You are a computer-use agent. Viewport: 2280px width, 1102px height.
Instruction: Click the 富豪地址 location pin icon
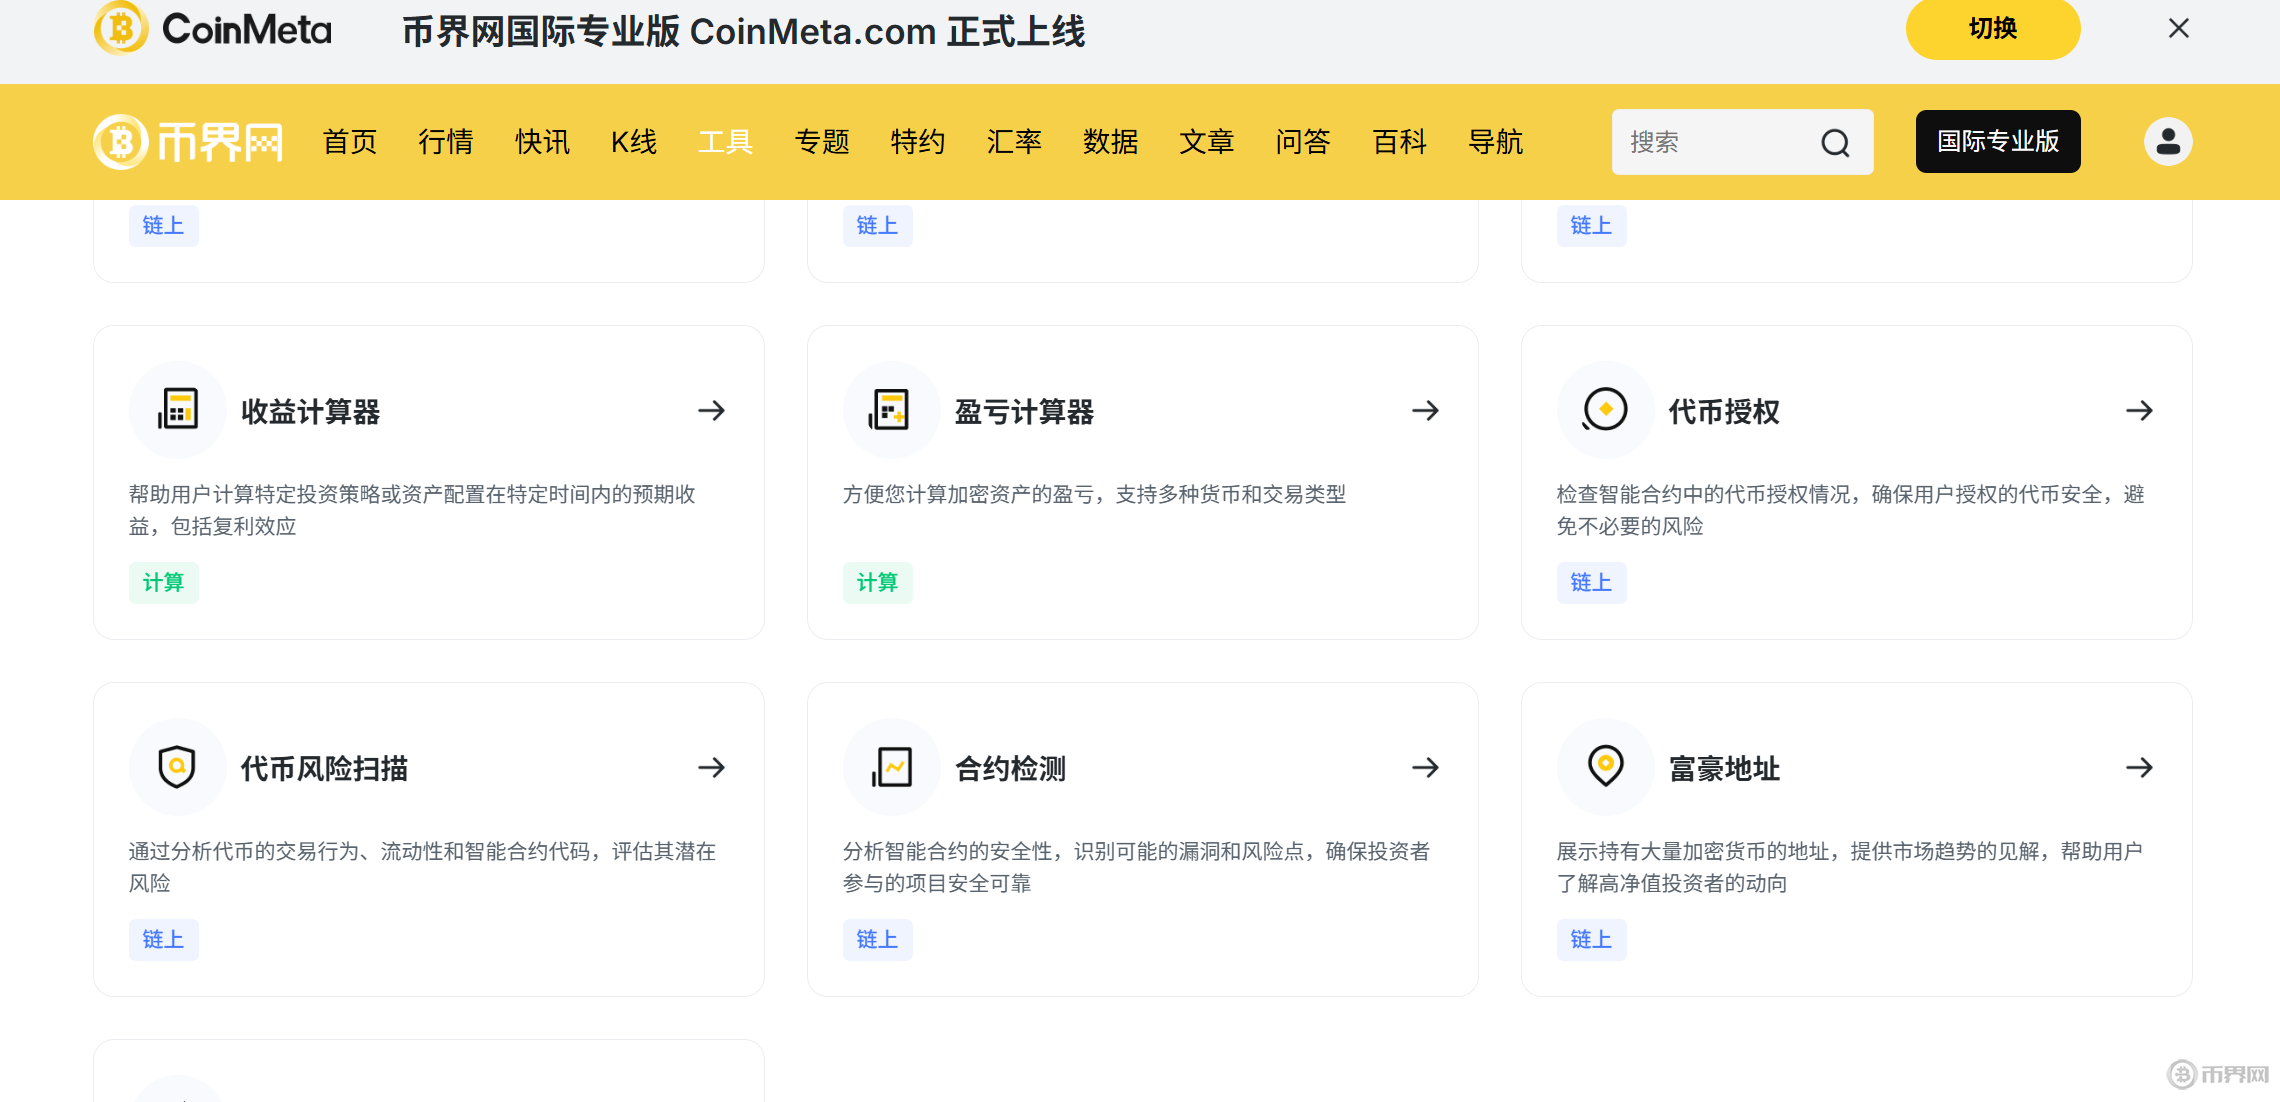[1605, 767]
